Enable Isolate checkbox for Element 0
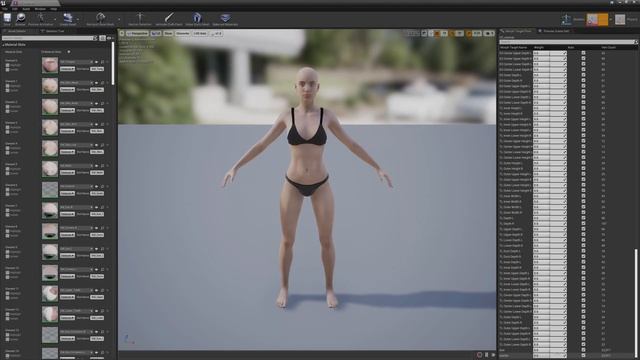 7,69
